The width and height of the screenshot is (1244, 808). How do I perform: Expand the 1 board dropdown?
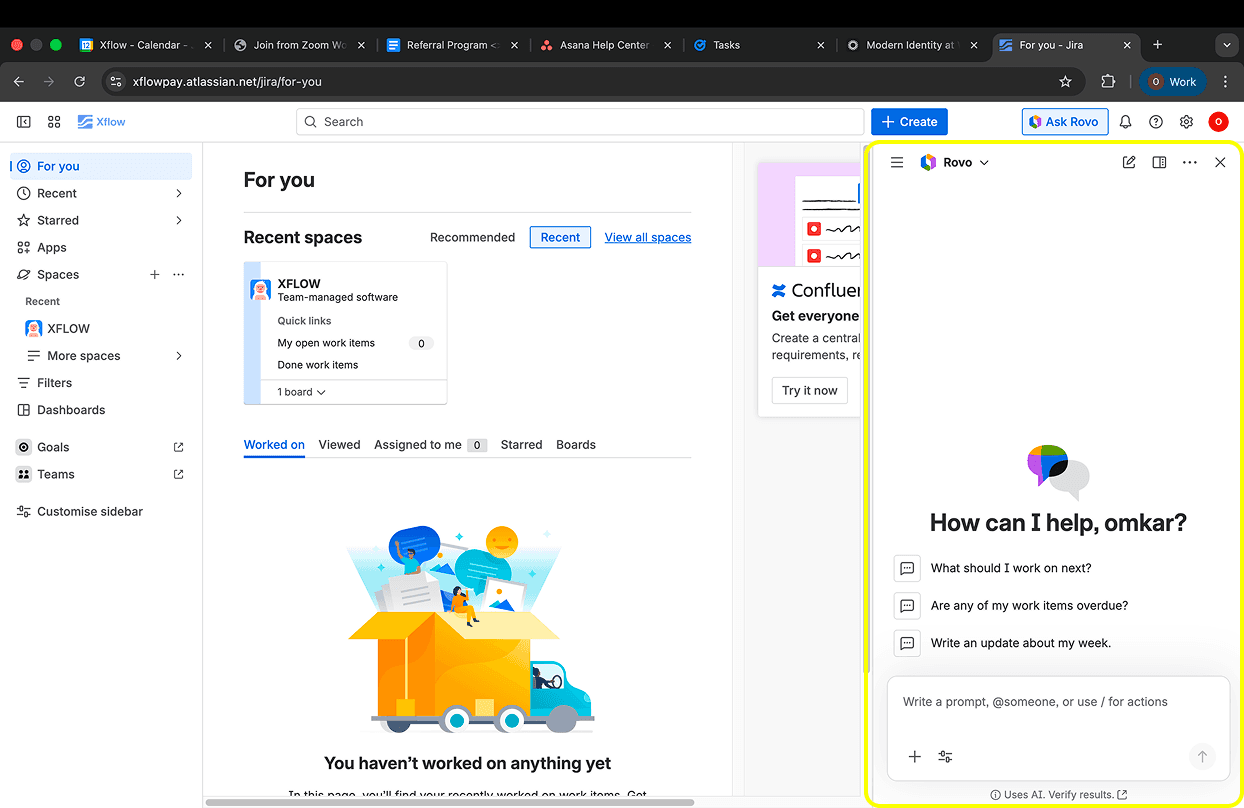(302, 392)
